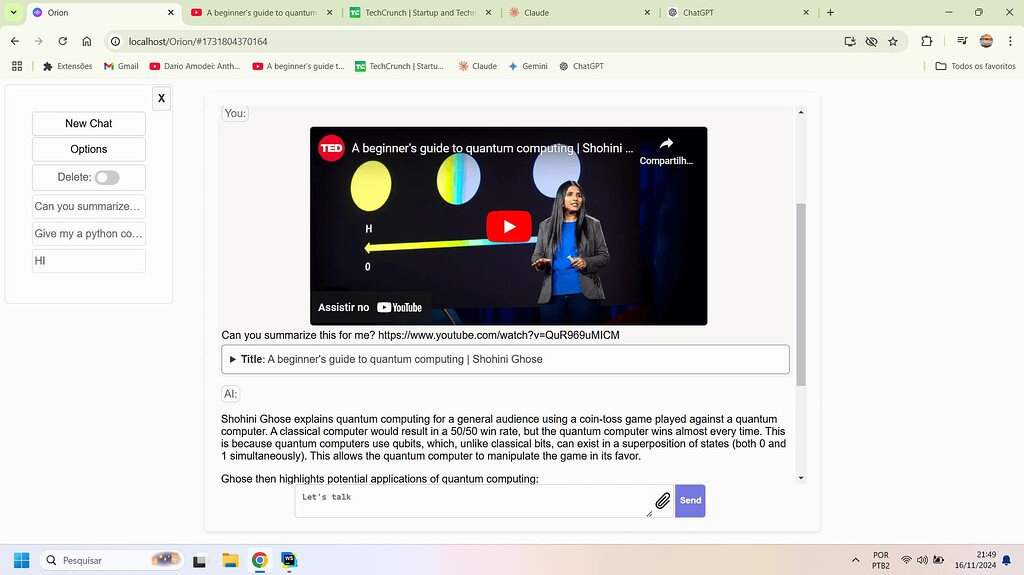Click the chat message input field
The width and height of the screenshot is (1024, 575).
pos(472,501)
